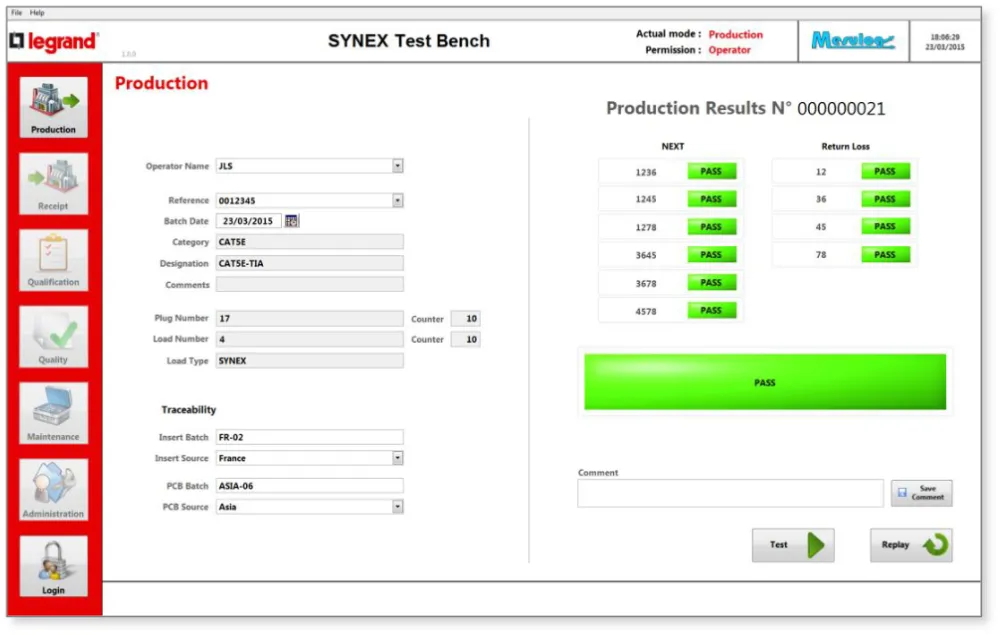This screenshot has height=635, width=1000.
Task: Open the Quality checkmark icon
Action: click(x=54, y=337)
